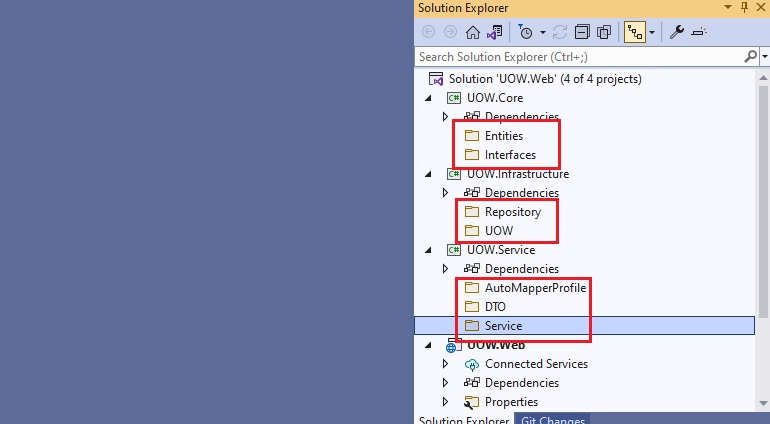Expand Dependencies under UOW.Core
The height and width of the screenshot is (424, 770).
tap(445, 117)
